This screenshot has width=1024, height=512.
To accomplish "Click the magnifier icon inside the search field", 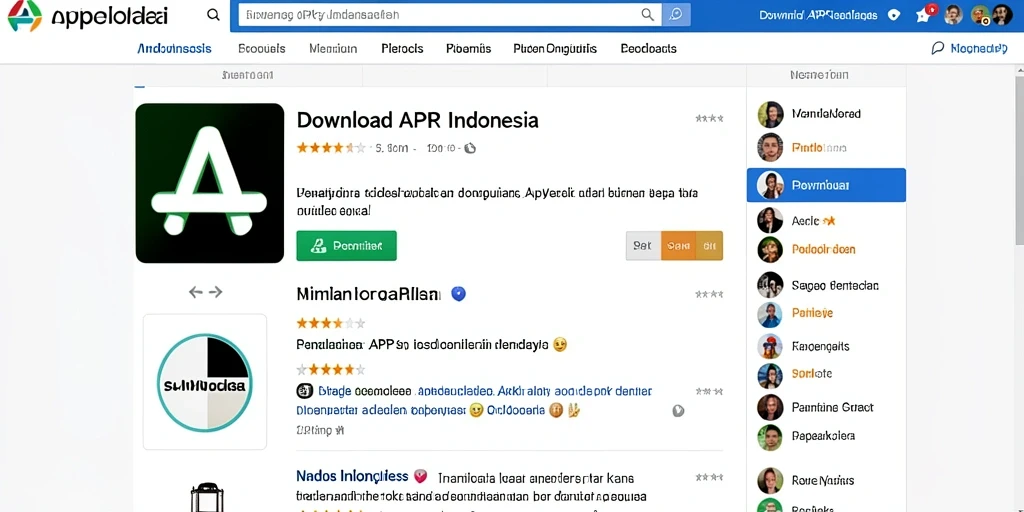I will click(647, 14).
